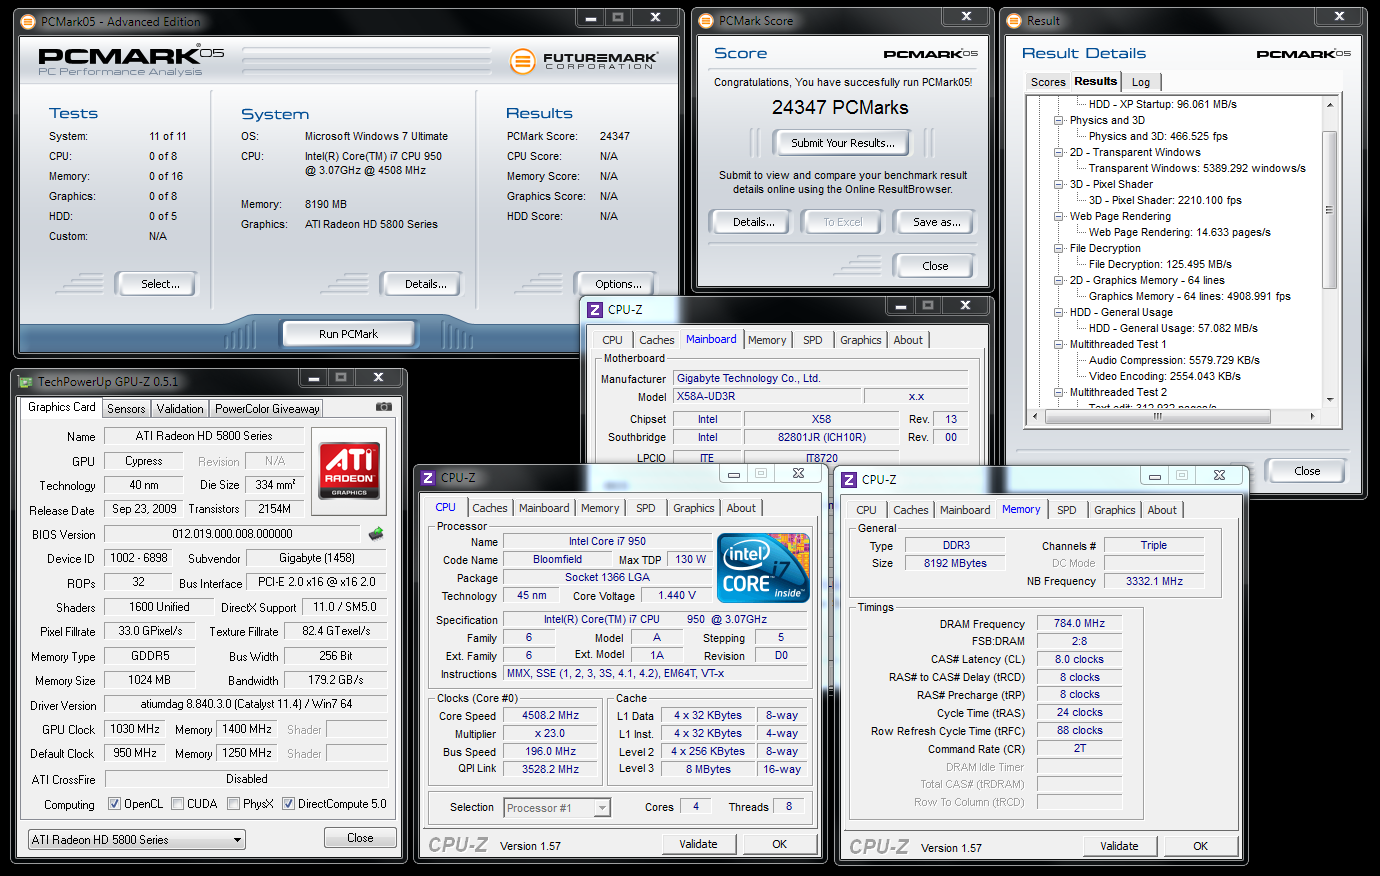Toggle the OpenCL checkbox
This screenshot has height=876, width=1380.
point(114,804)
